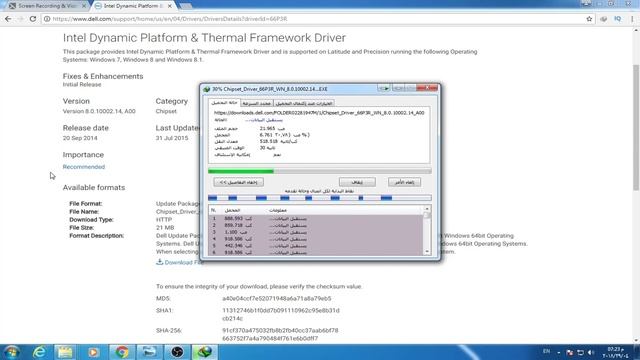Switch to Chrome in the taskbar
640x360 pixels.
[x=121, y=352]
